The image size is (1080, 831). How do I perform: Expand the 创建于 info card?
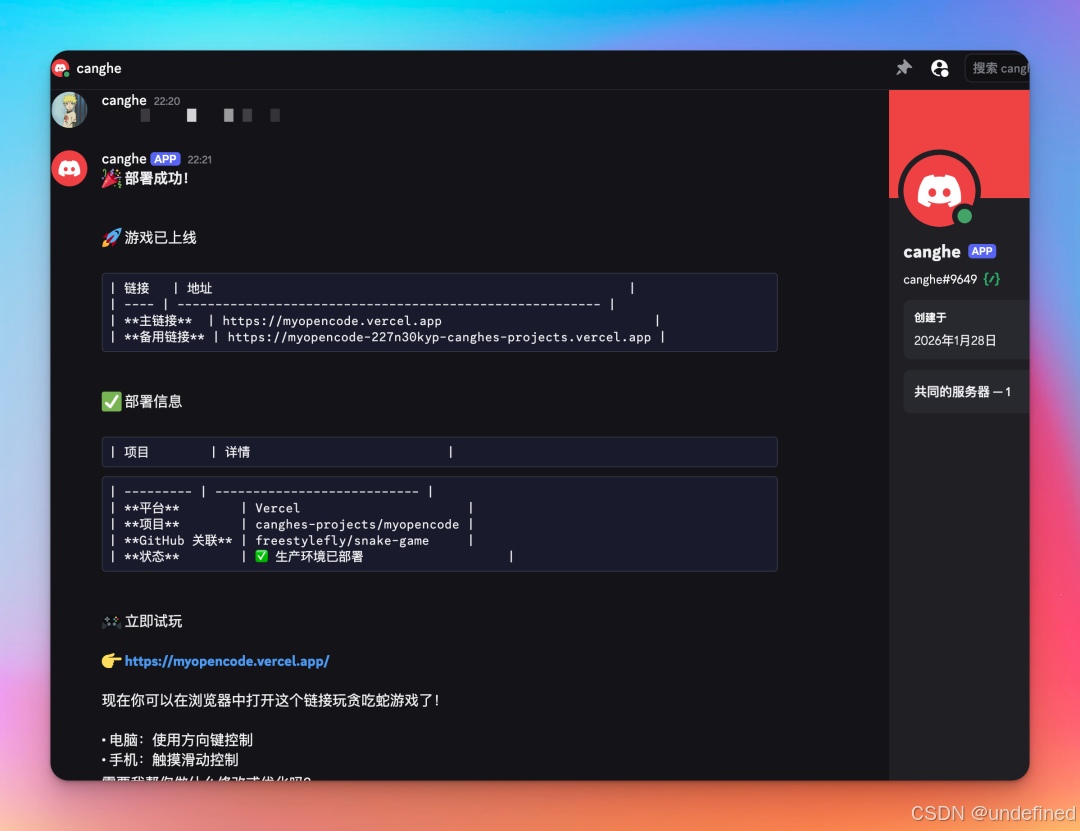(960, 329)
